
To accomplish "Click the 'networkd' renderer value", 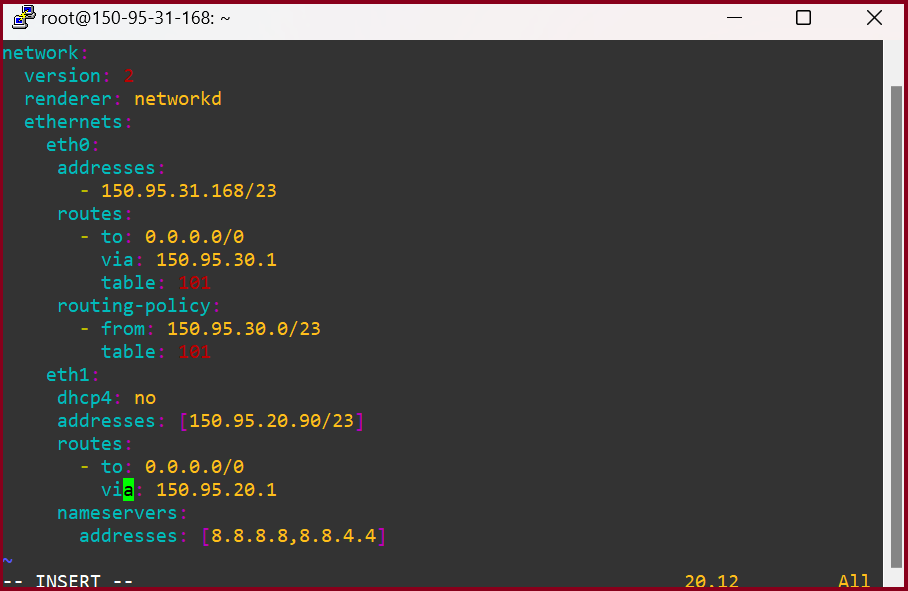I will click(178, 99).
